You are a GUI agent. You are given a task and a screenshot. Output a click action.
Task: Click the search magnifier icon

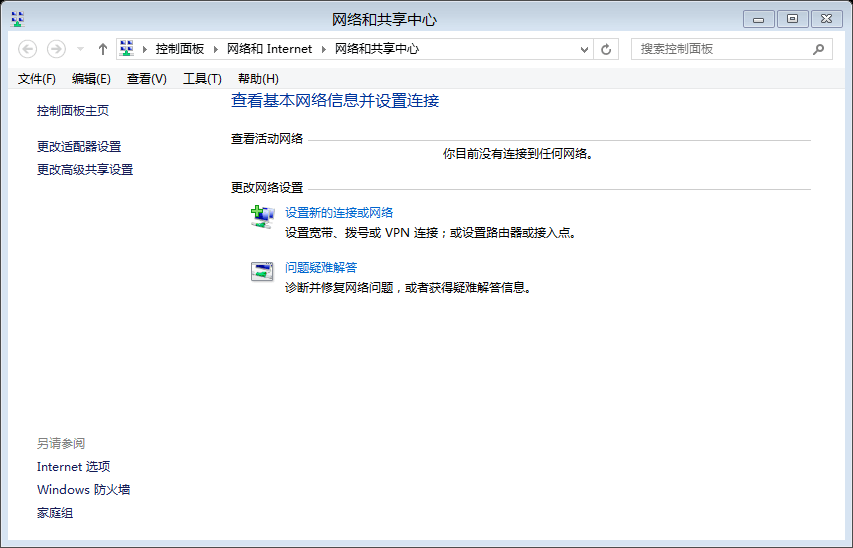(818, 49)
